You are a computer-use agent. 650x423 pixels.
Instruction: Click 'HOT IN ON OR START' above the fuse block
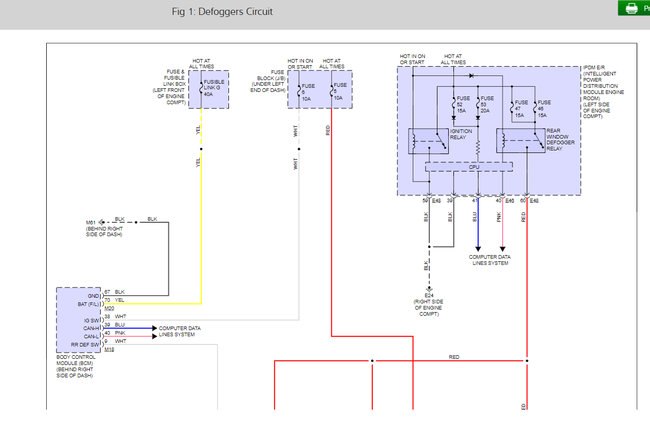(300, 63)
